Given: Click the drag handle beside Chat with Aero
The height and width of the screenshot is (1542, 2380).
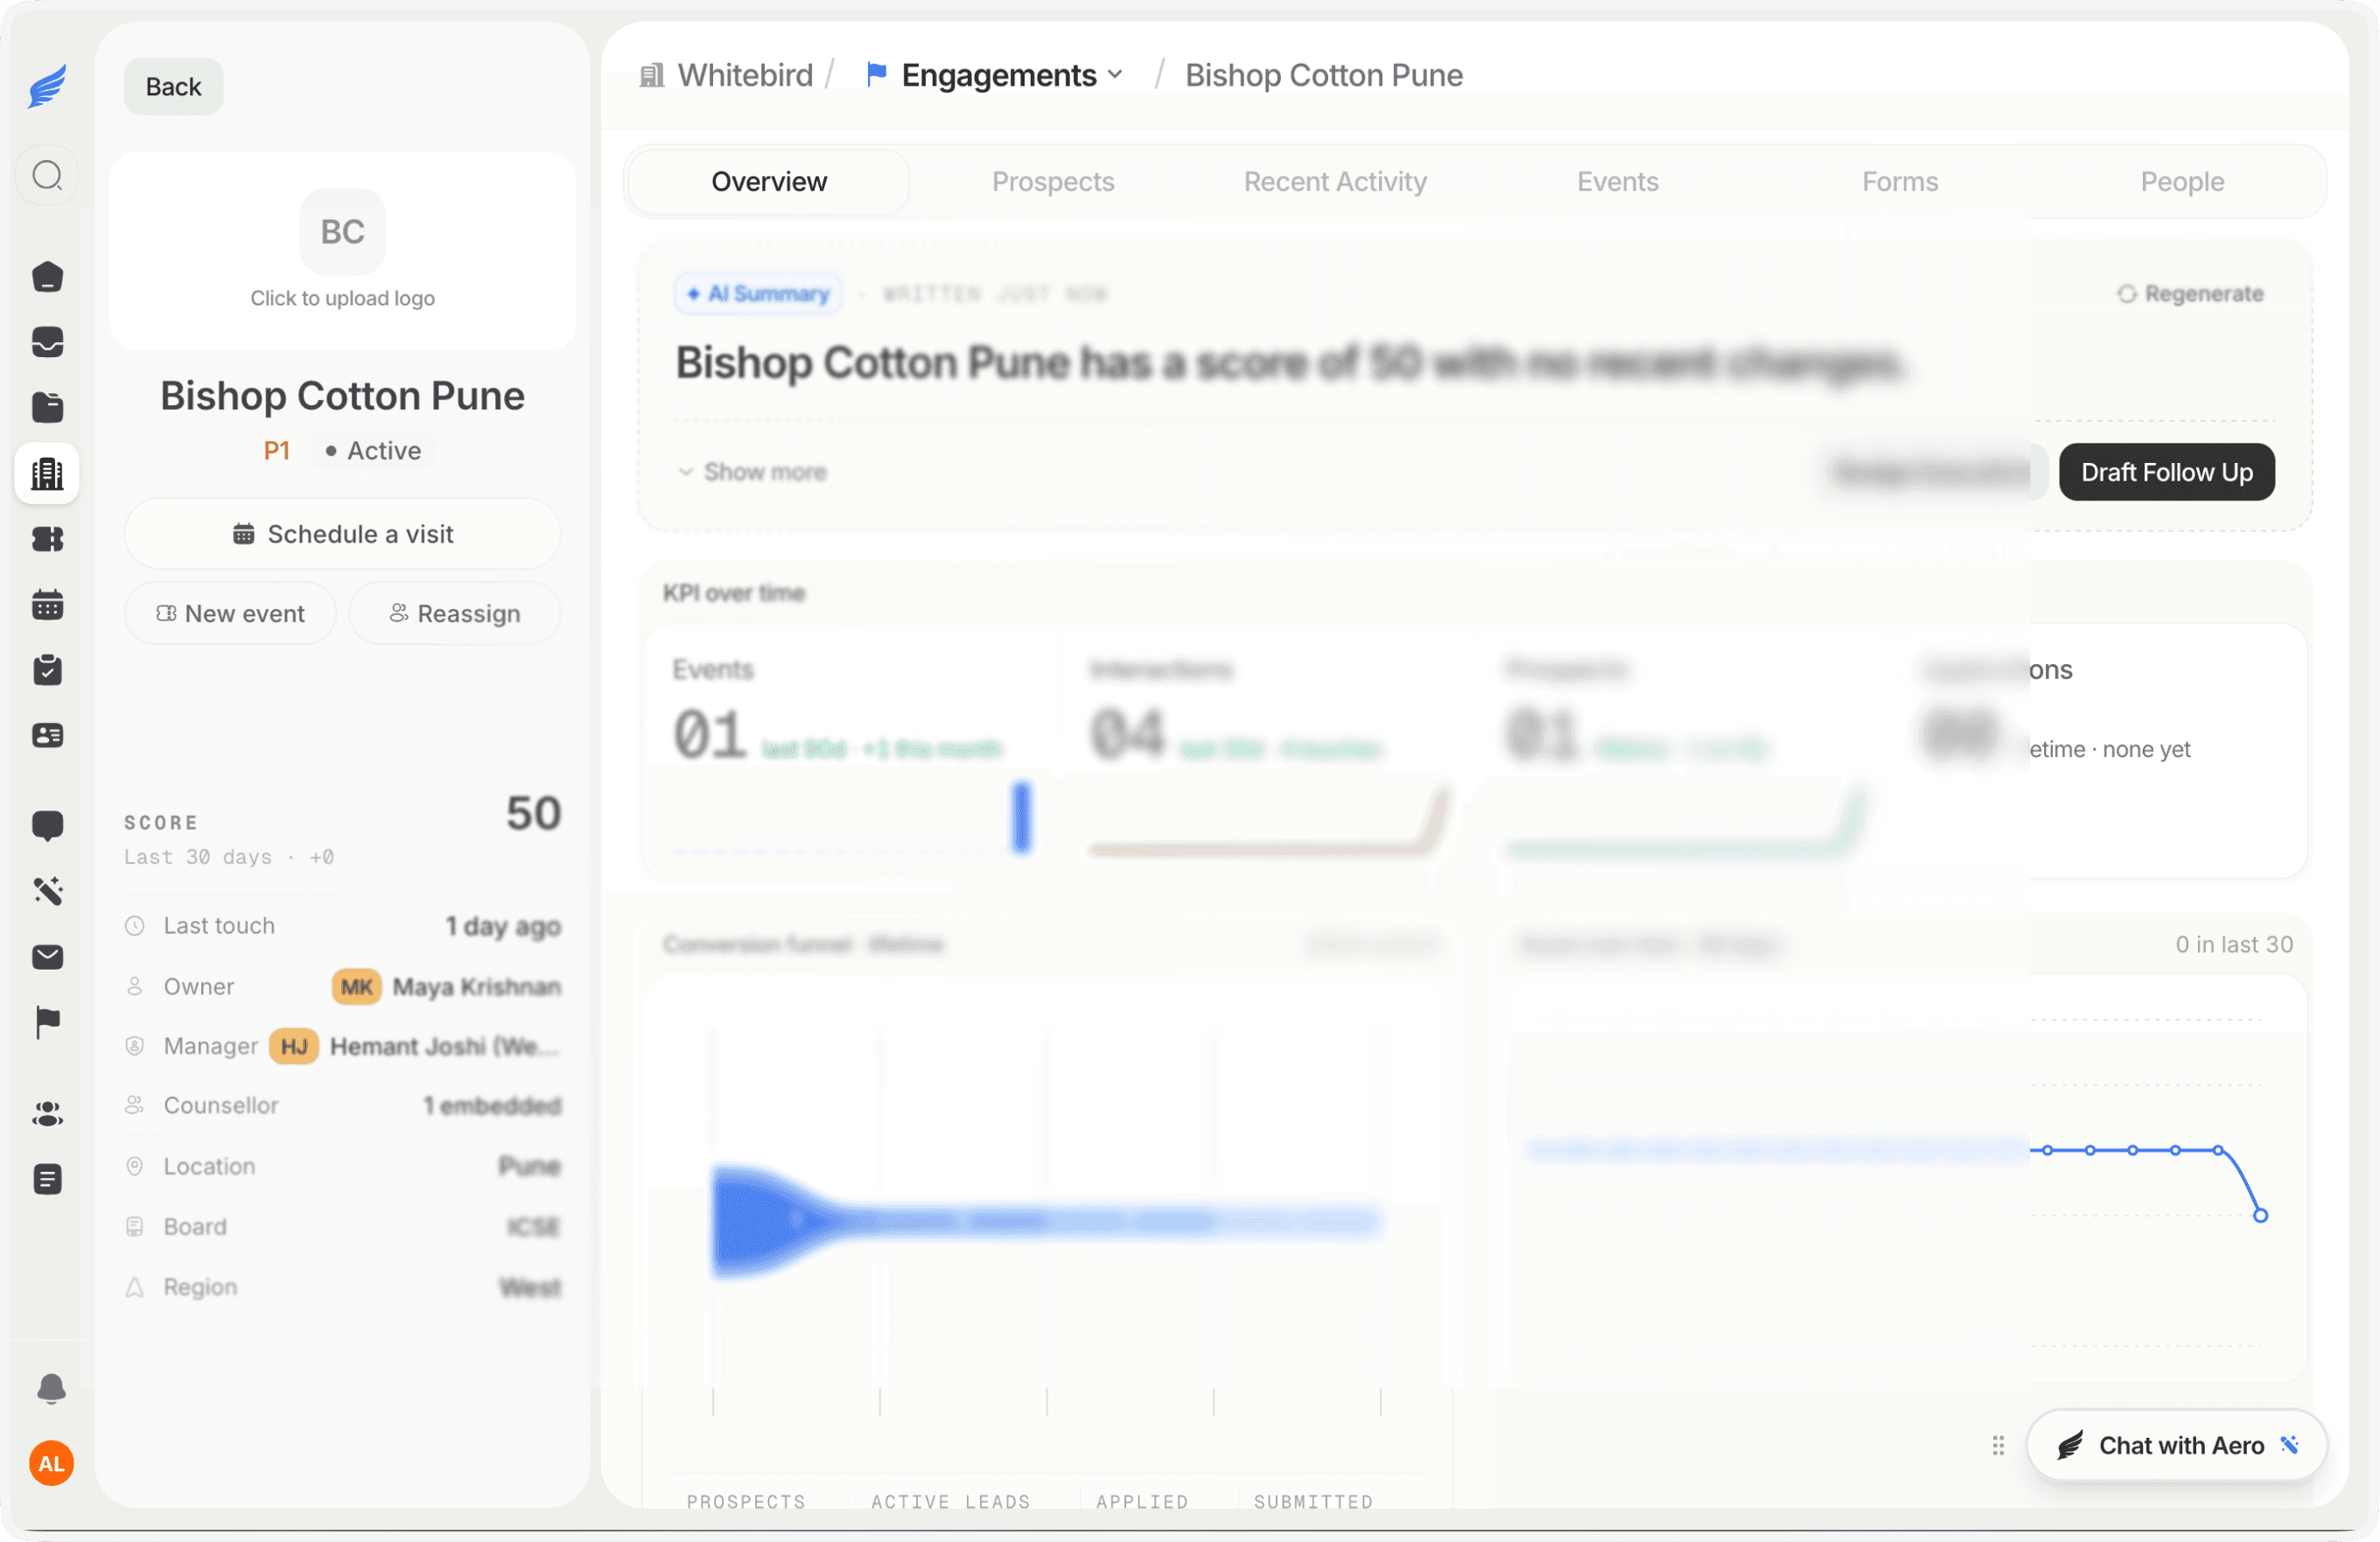Looking at the screenshot, I should [x=1997, y=1445].
